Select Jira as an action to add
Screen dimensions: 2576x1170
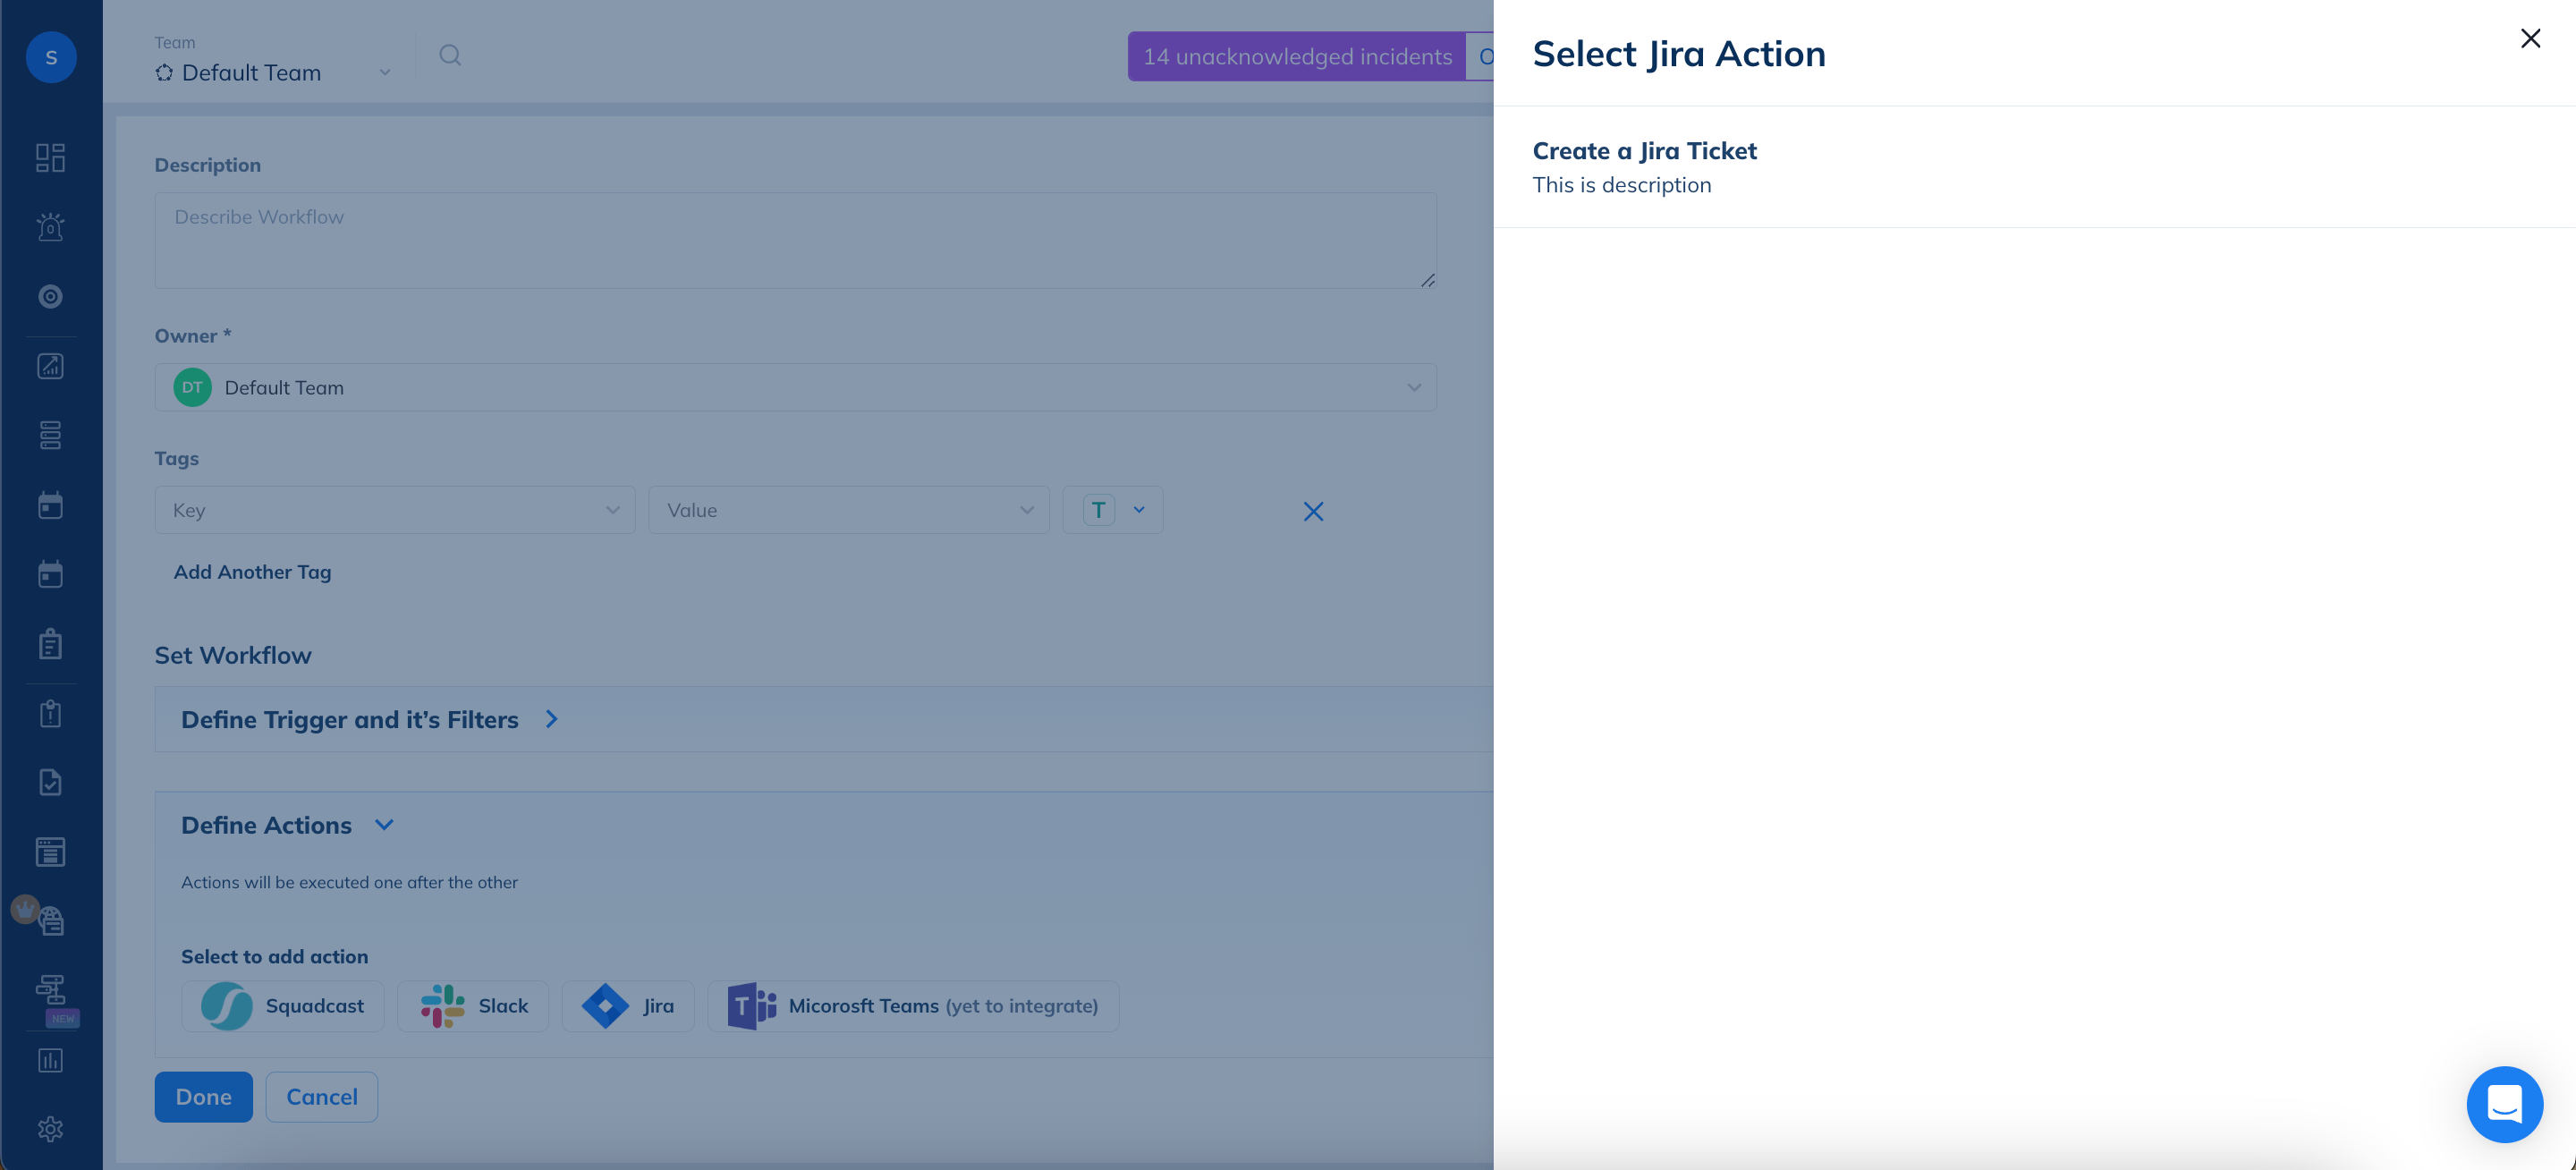tap(628, 1006)
